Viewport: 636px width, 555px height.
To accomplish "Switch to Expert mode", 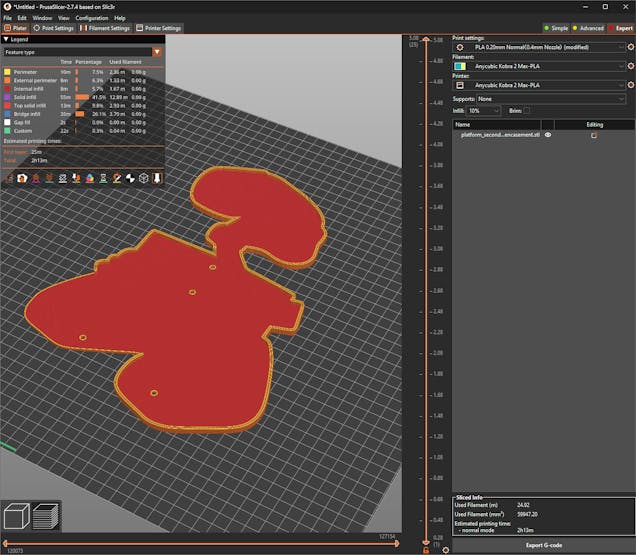I will tap(619, 28).
